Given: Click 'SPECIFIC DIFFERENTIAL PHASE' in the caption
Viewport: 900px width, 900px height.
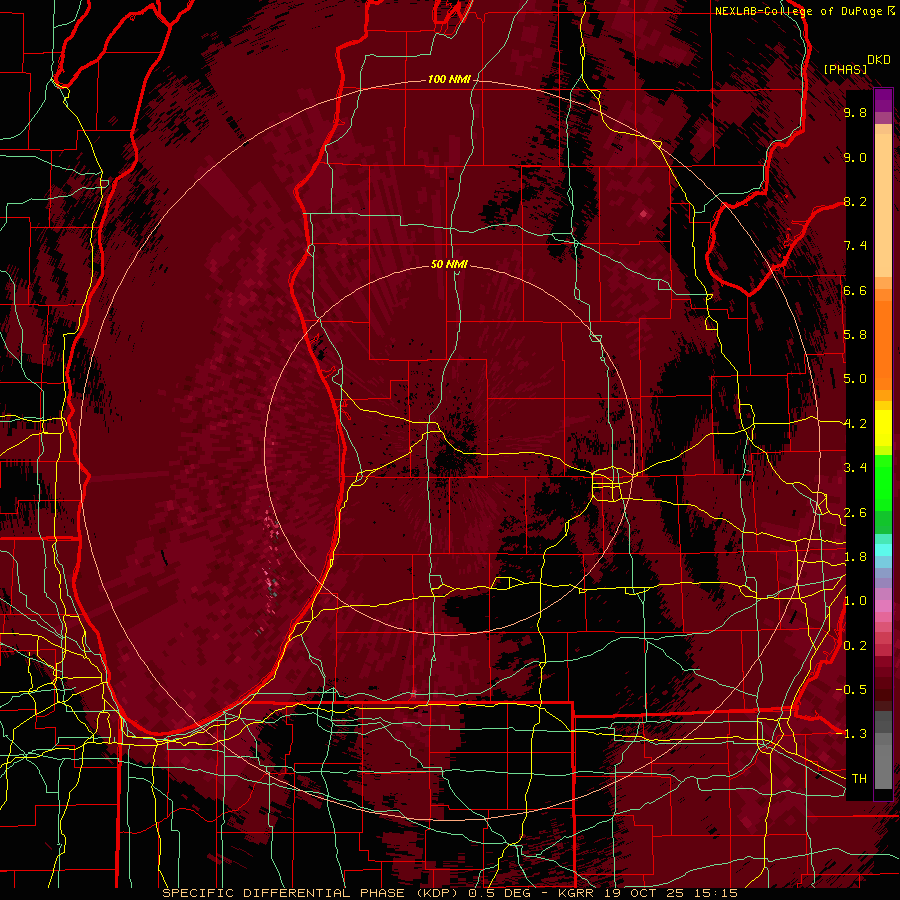Looking at the screenshot, I should [x=284, y=893].
